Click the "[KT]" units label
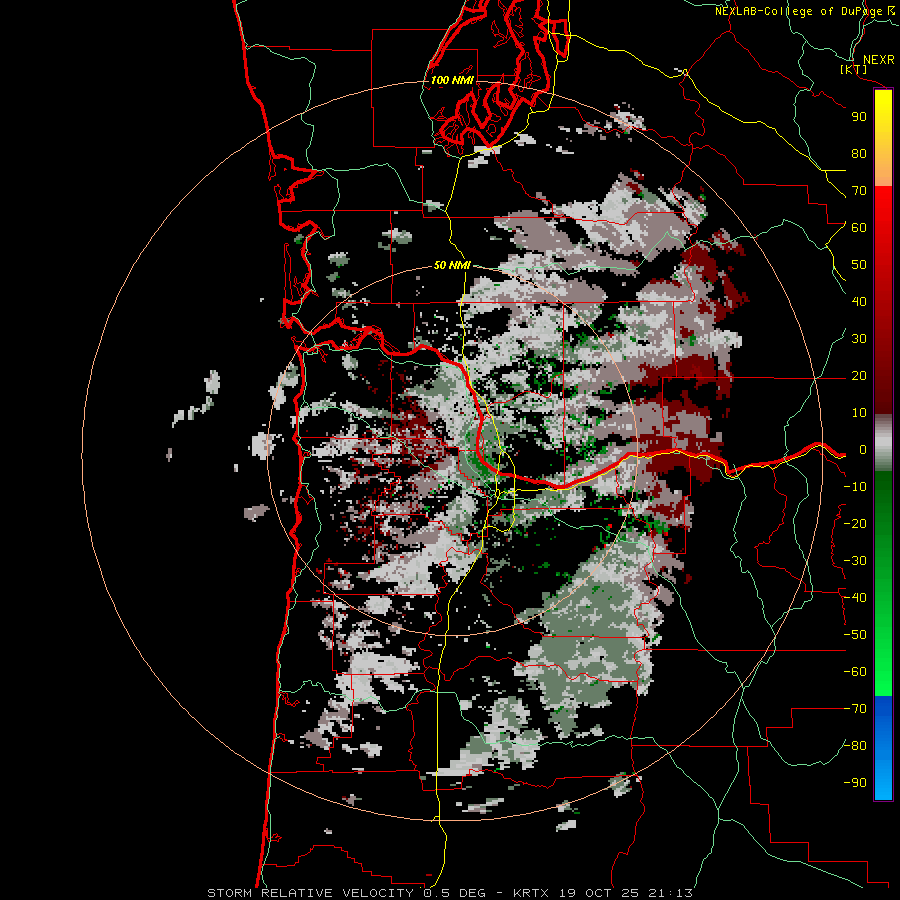Screen dimensions: 900x900 coord(853,69)
